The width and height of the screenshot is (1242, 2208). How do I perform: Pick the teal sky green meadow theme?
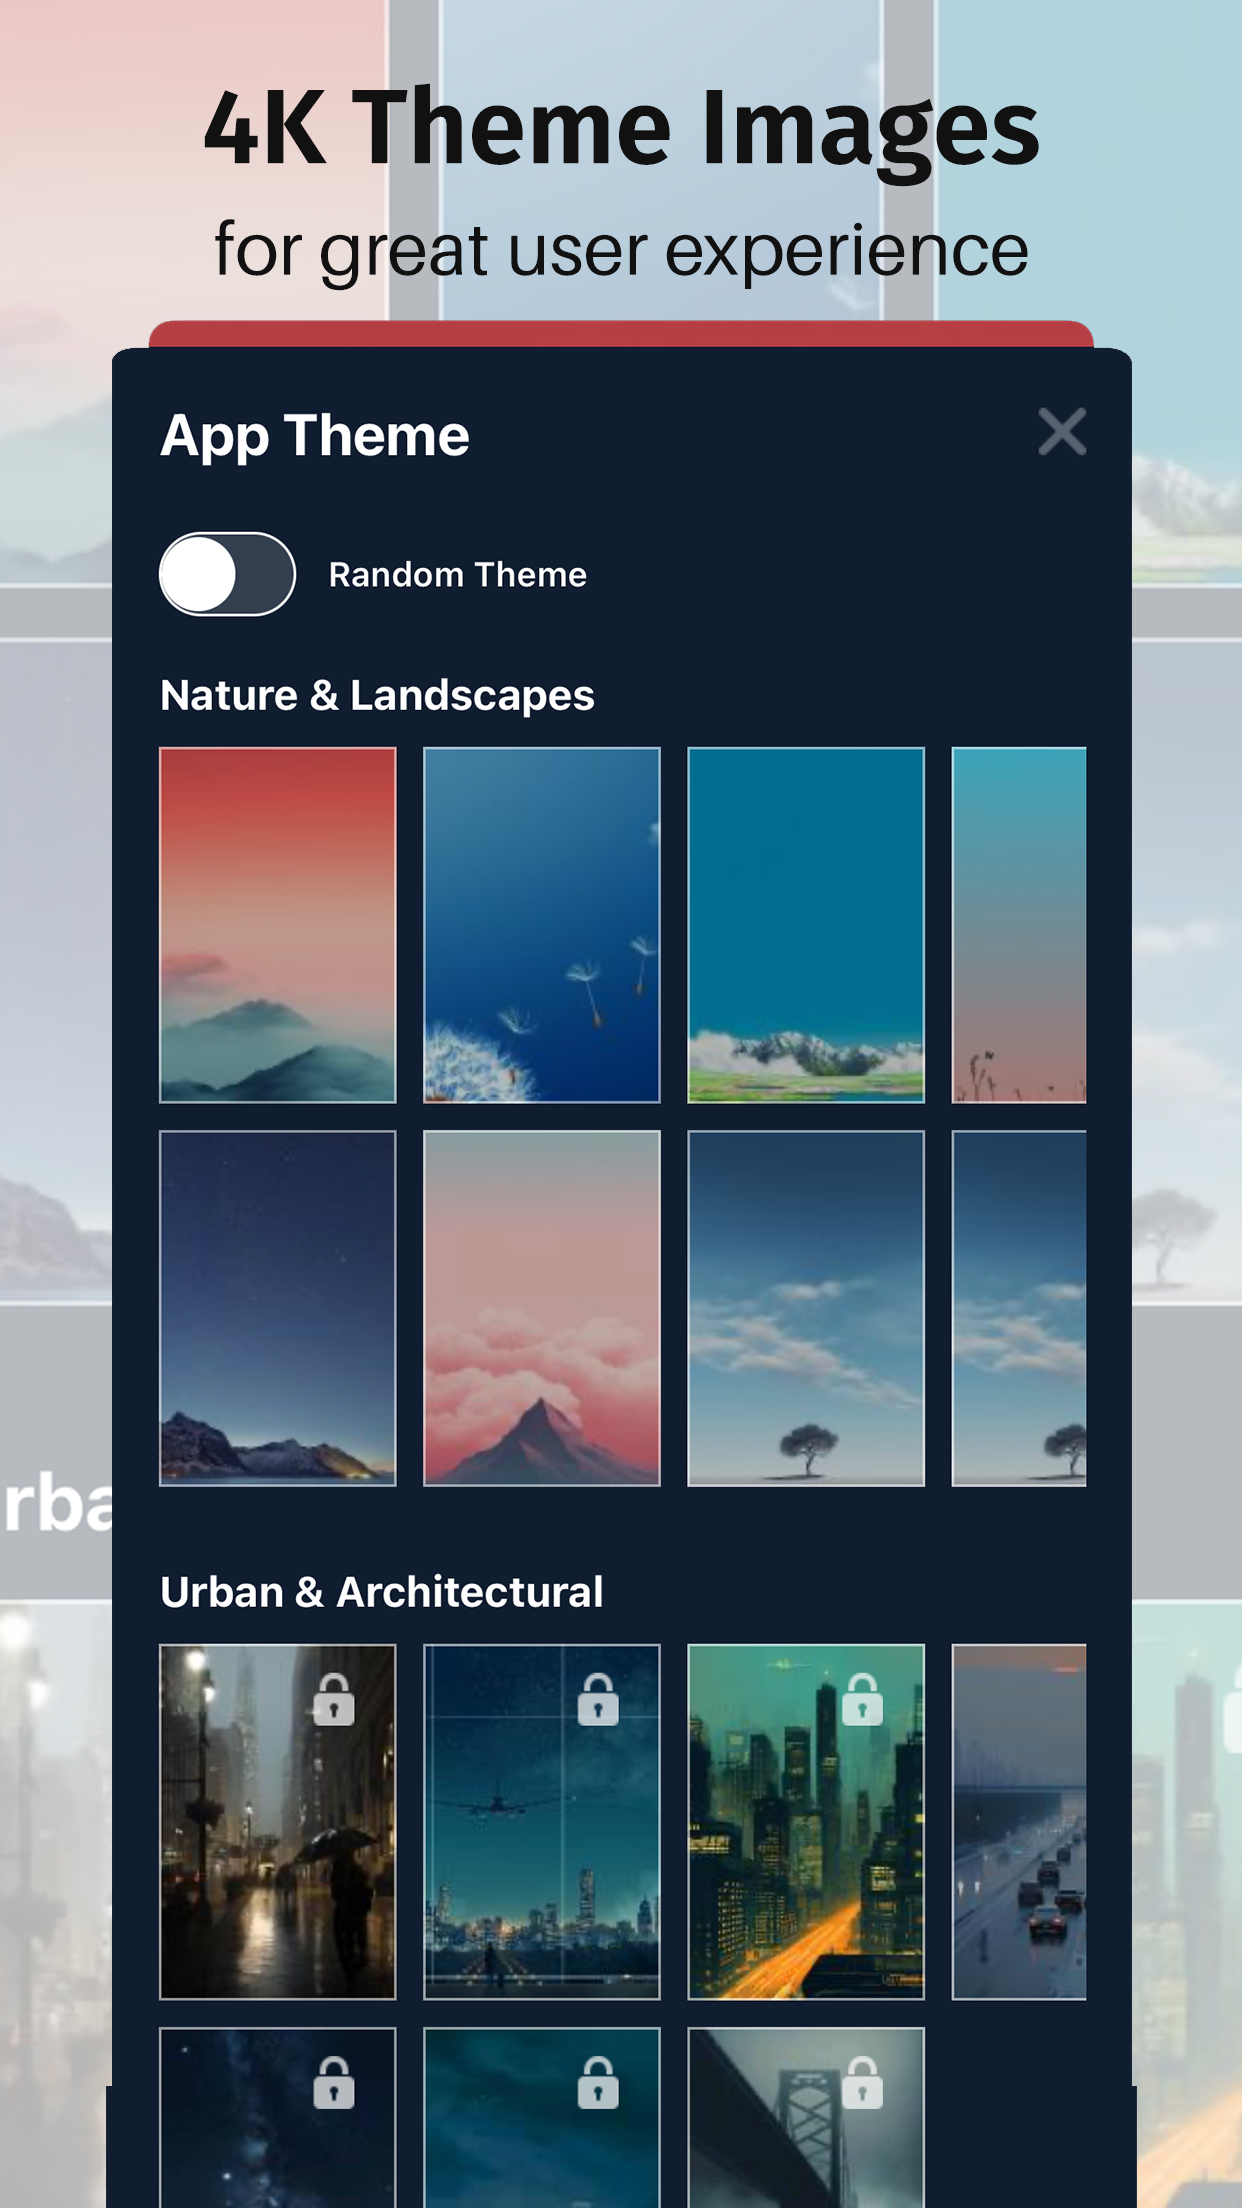(x=806, y=925)
